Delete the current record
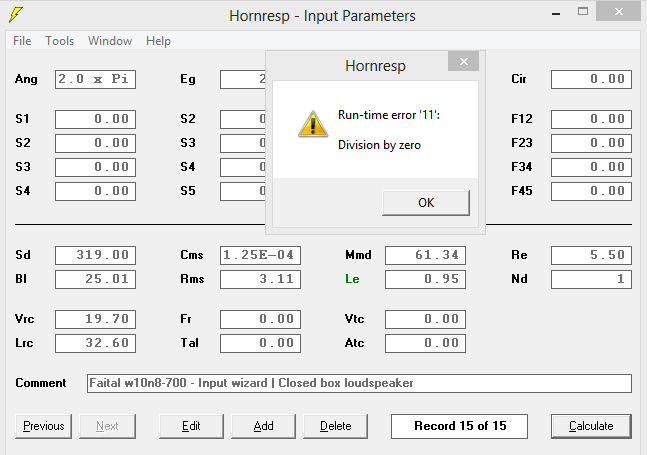This screenshot has height=455, width=647. (x=335, y=426)
